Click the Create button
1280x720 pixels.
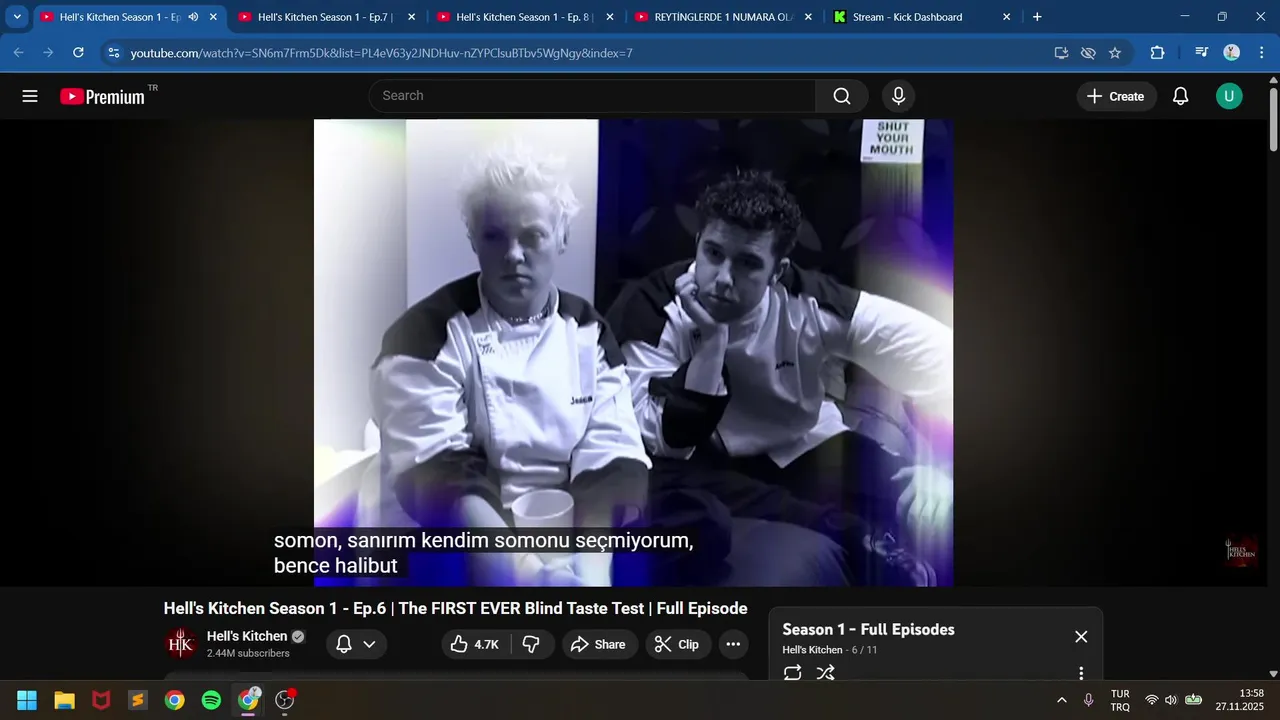[1116, 96]
